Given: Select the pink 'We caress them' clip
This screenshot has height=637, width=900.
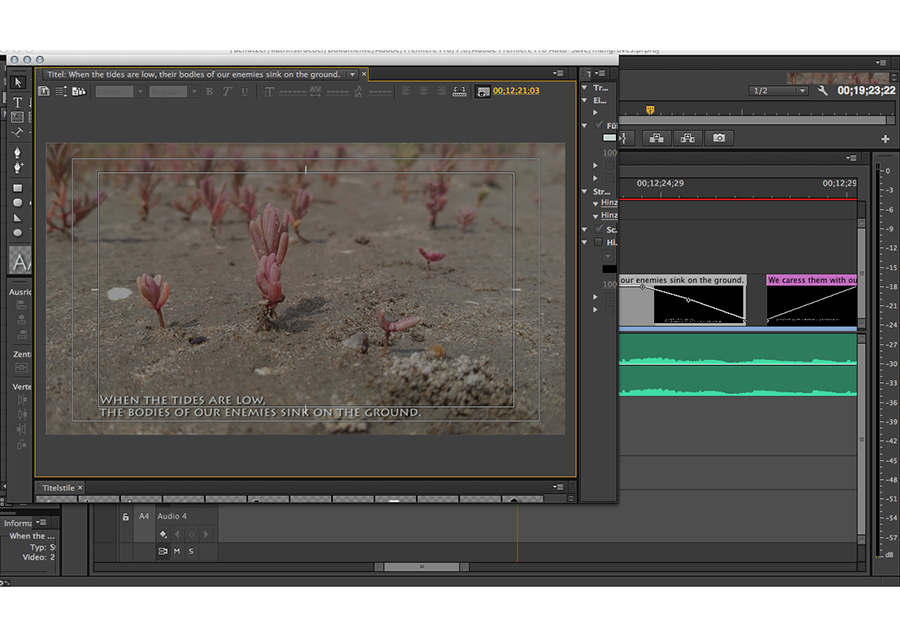Looking at the screenshot, I should (811, 280).
